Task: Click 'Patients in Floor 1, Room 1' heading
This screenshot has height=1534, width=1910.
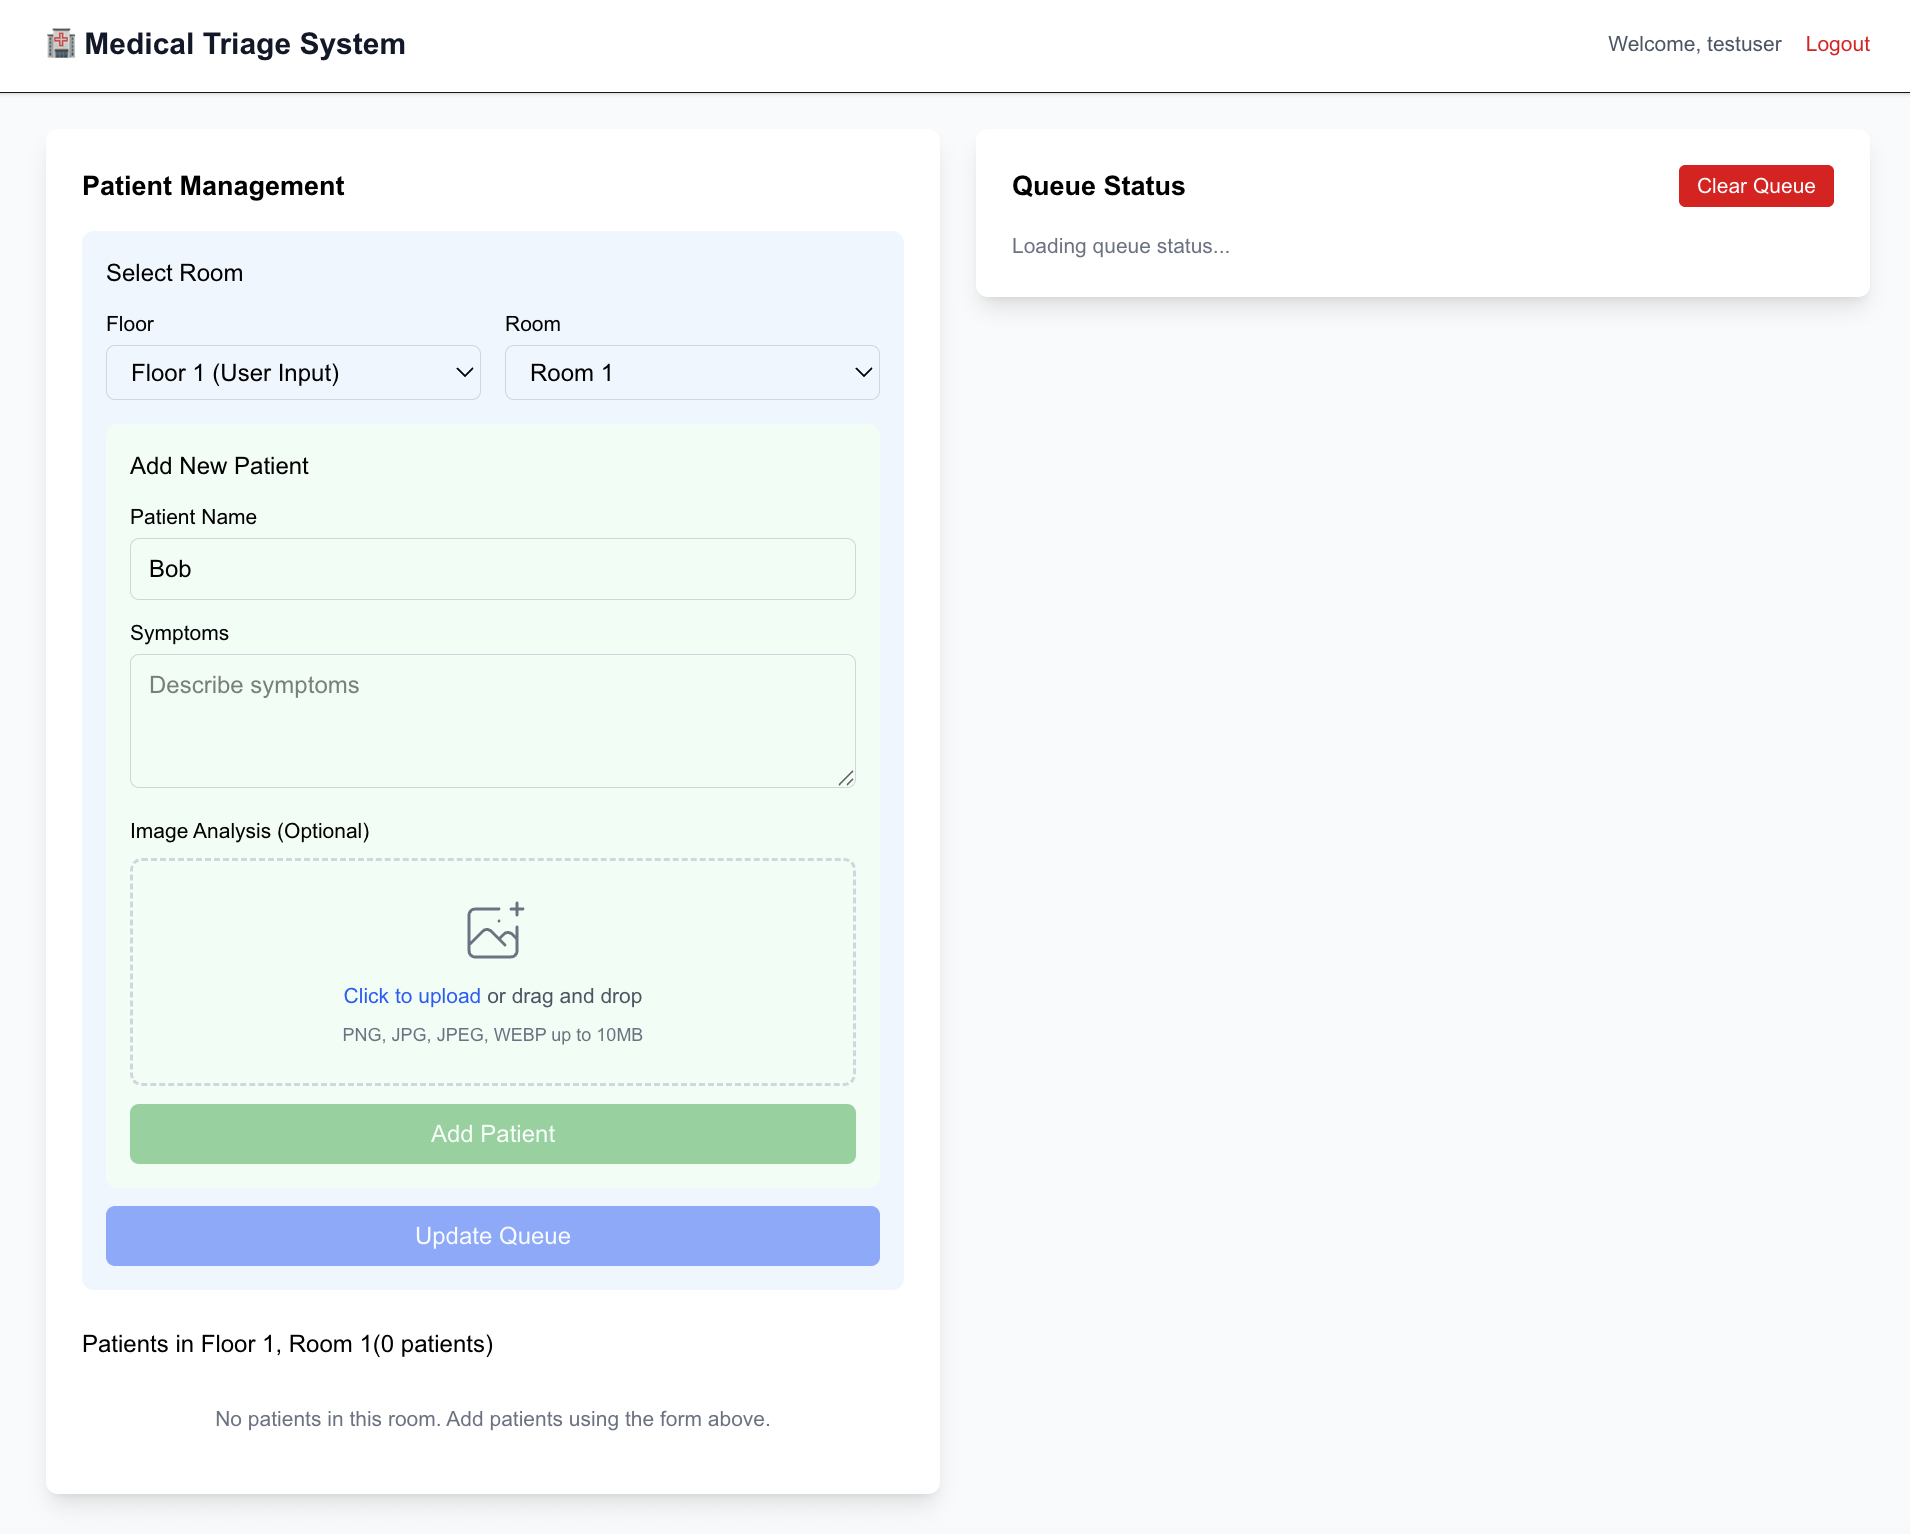Action: [288, 1344]
